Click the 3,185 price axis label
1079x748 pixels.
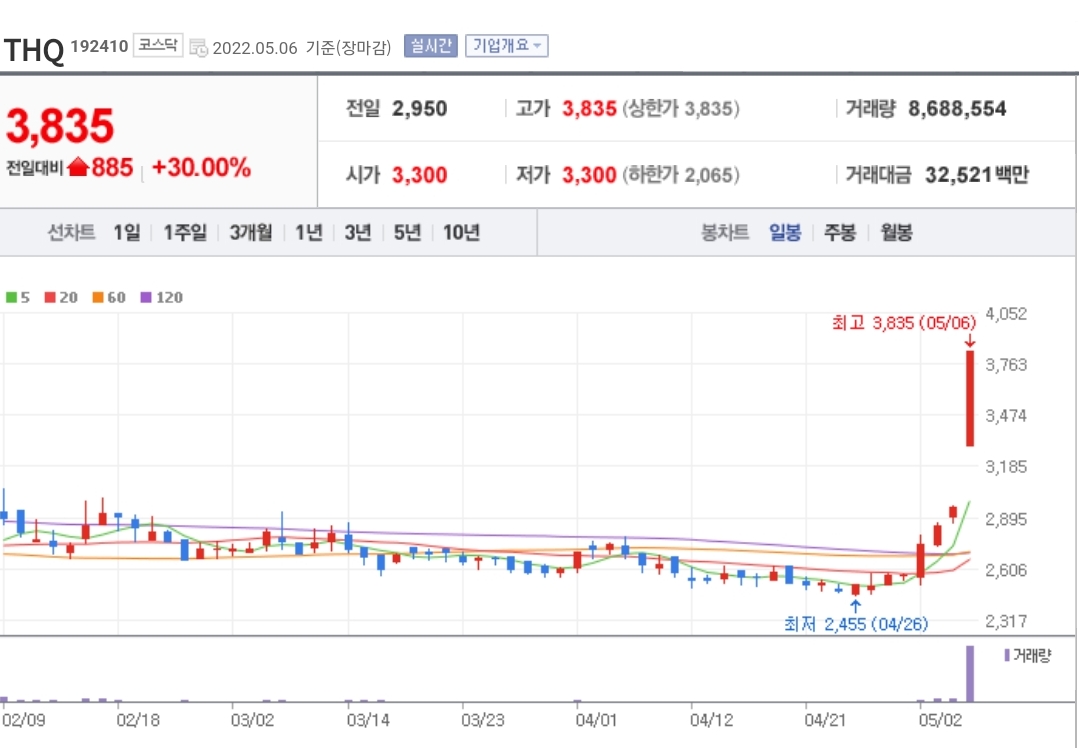(x=1006, y=467)
